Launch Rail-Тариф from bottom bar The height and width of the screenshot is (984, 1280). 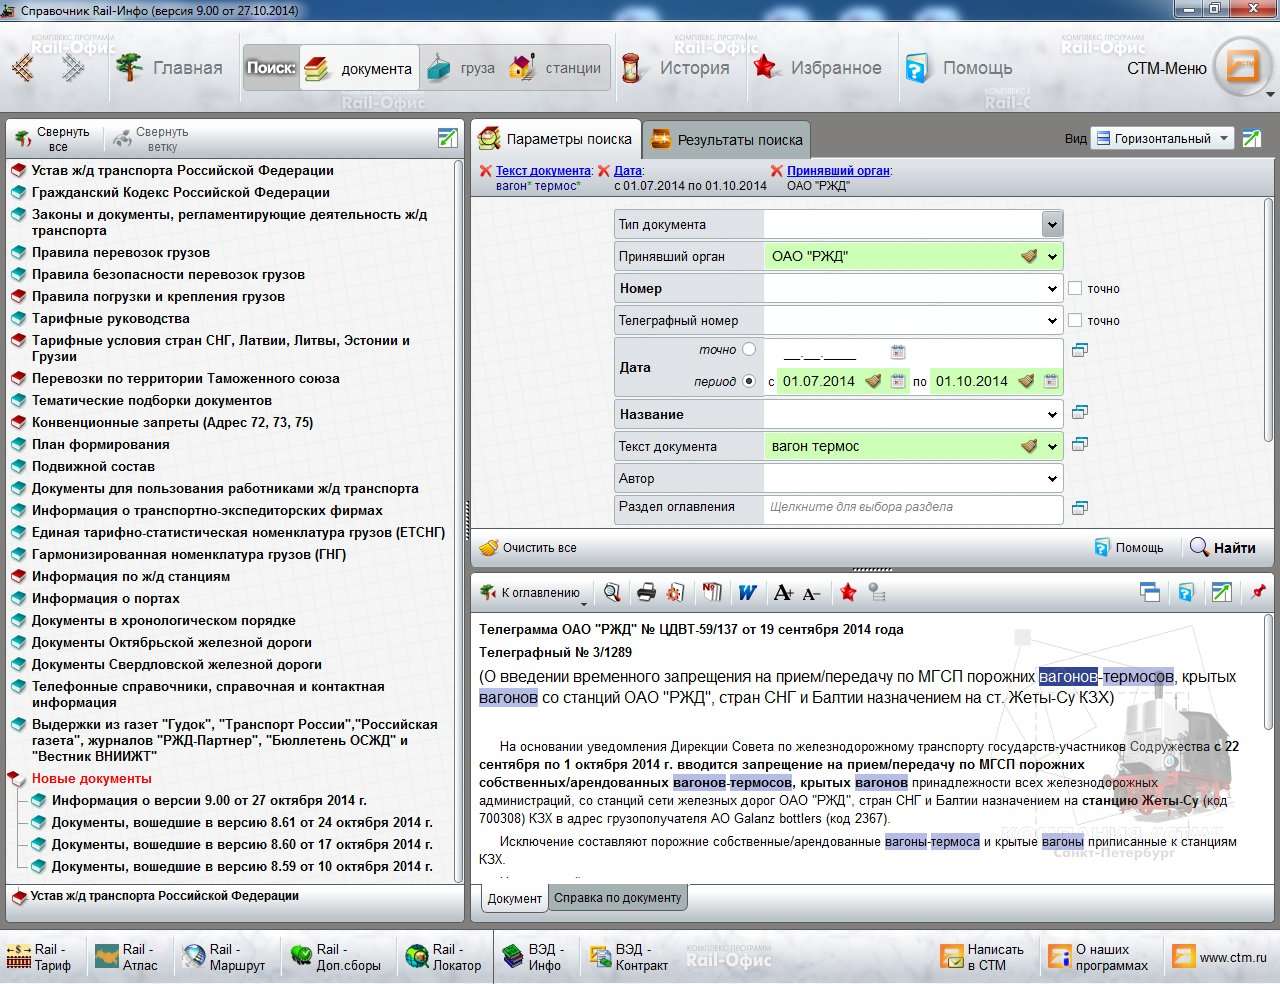(38, 957)
